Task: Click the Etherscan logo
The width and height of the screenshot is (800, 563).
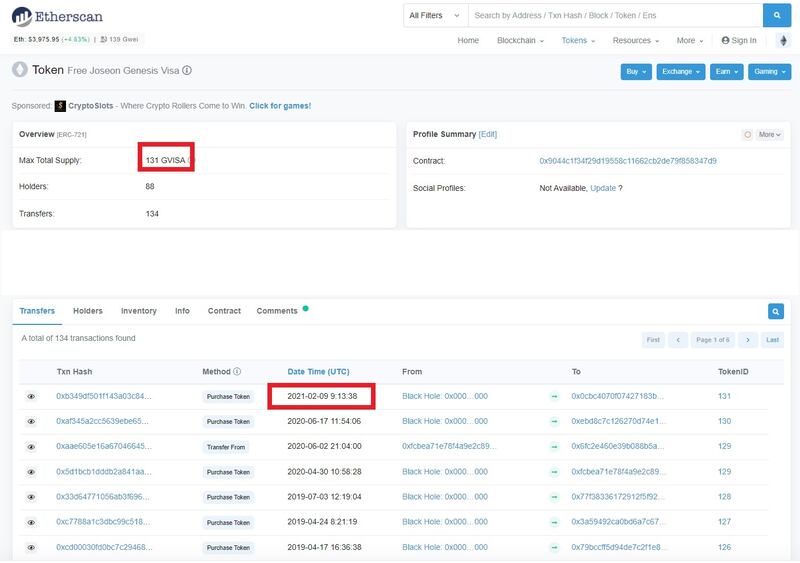Action: [x=57, y=16]
